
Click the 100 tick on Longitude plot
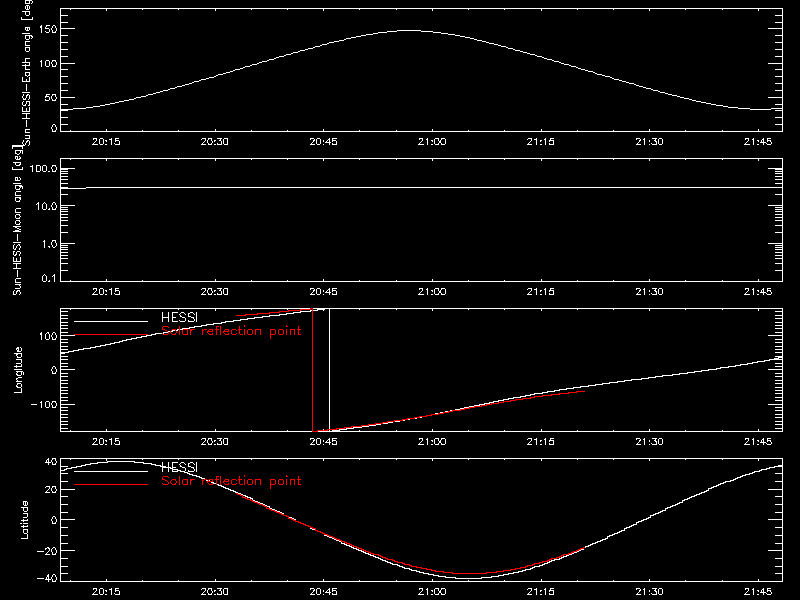(48, 336)
